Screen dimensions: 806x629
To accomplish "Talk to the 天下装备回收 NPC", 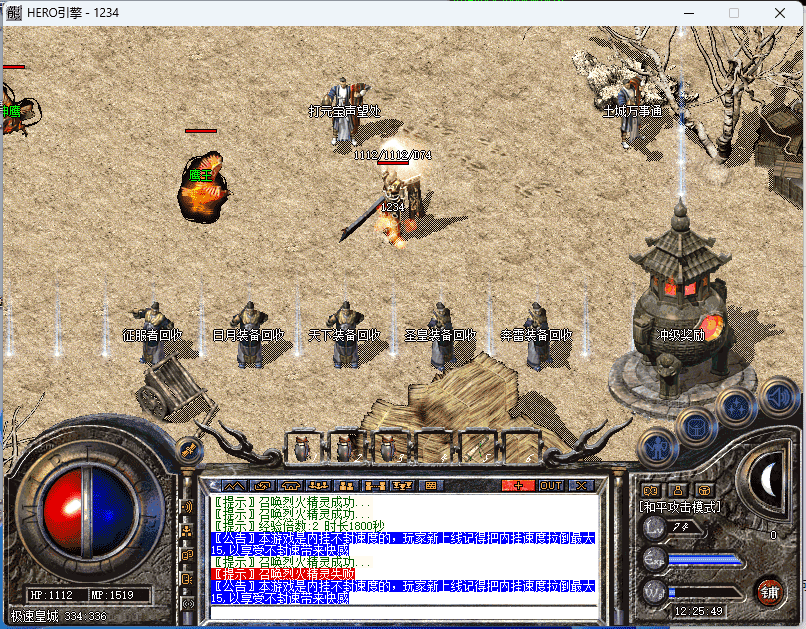I will pyautogui.click(x=344, y=335).
